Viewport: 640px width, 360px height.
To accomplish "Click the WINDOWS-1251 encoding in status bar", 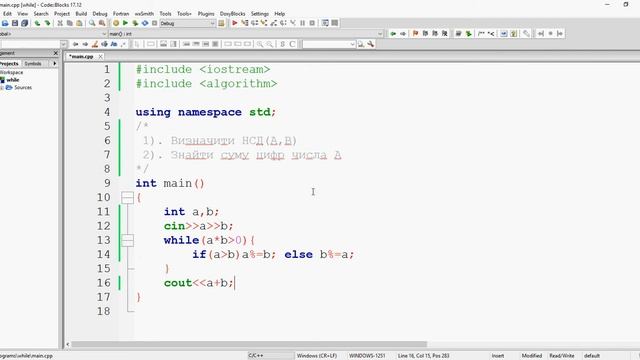I will [x=367, y=356].
